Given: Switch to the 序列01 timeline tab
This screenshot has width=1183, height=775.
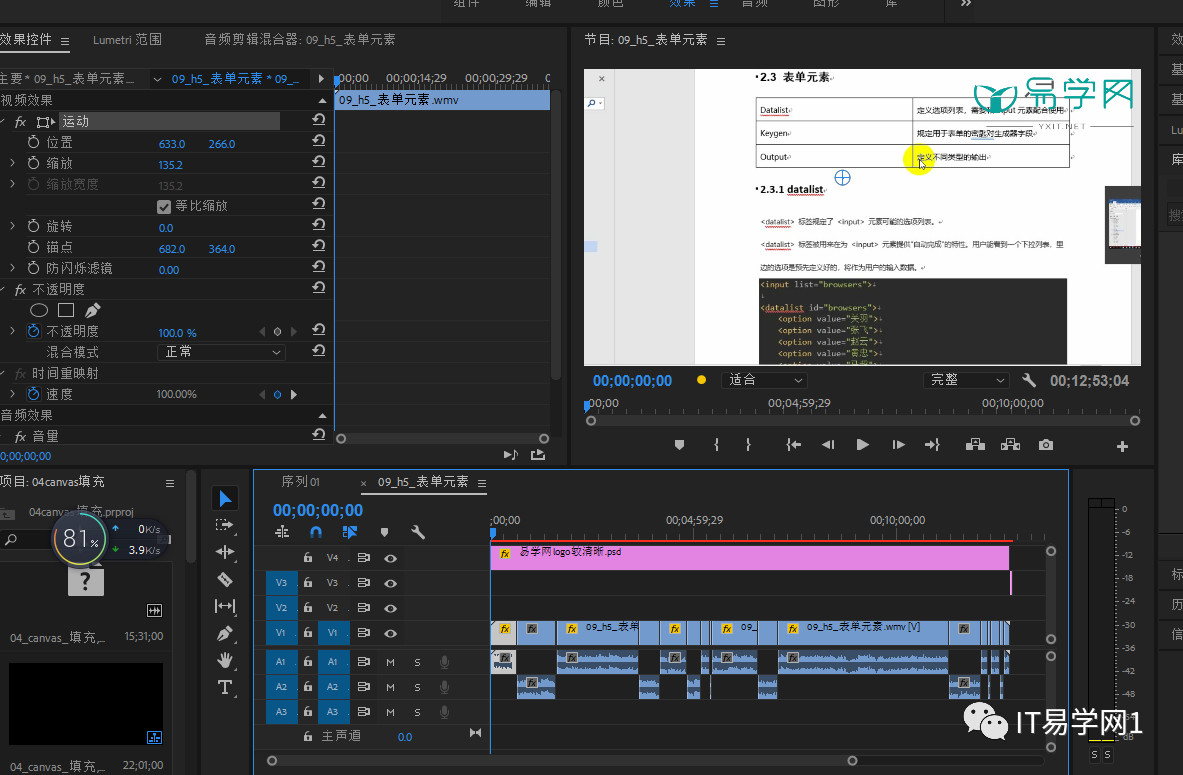Looking at the screenshot, I should tap(301, 482).
